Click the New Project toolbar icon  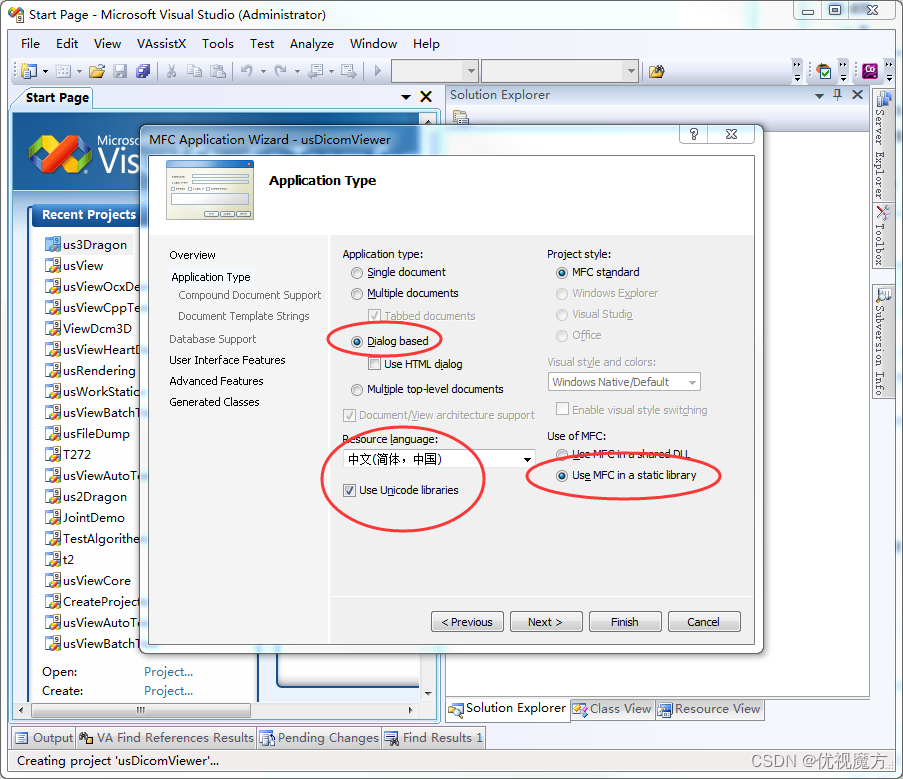pos(29,71)
